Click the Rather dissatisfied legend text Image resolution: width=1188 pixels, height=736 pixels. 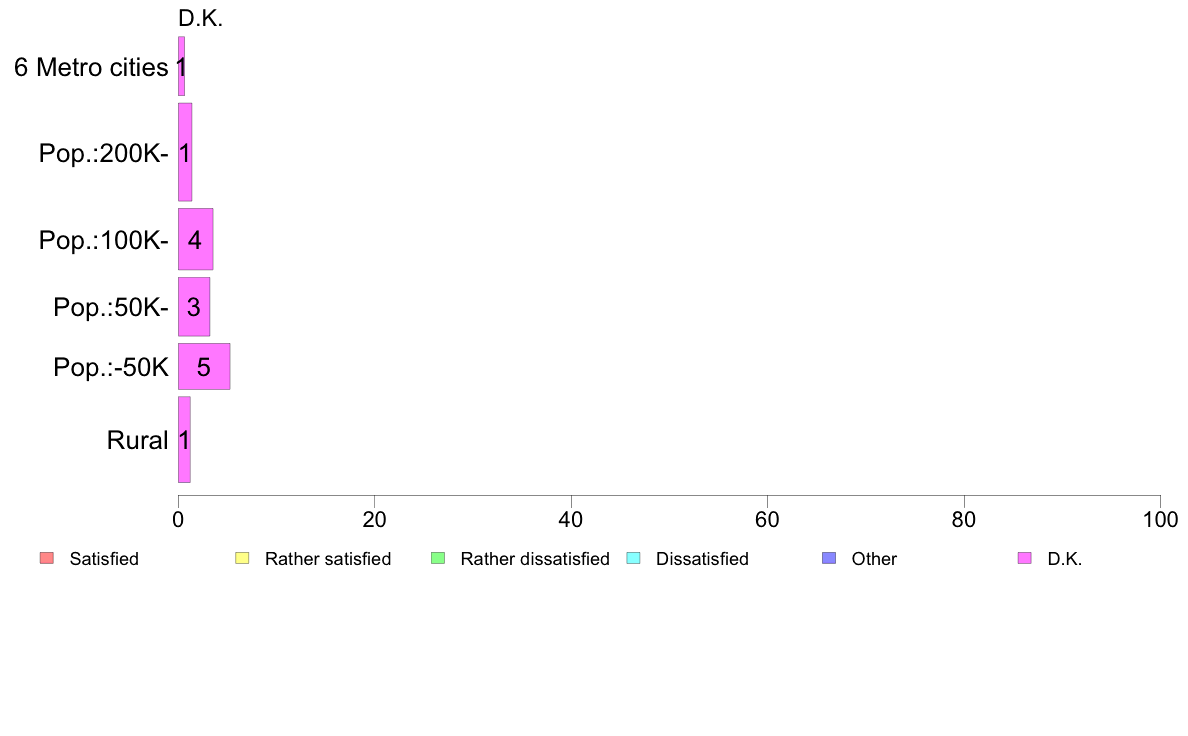(x=535, y=559)
